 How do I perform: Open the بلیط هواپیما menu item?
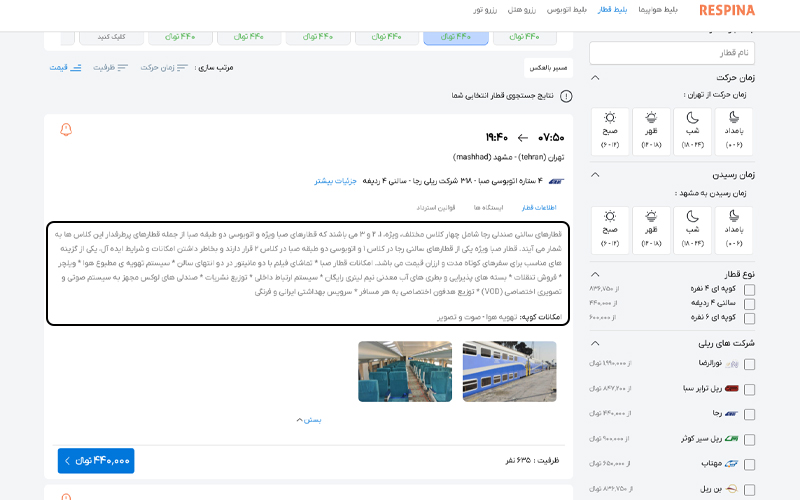tap(658, 10)
